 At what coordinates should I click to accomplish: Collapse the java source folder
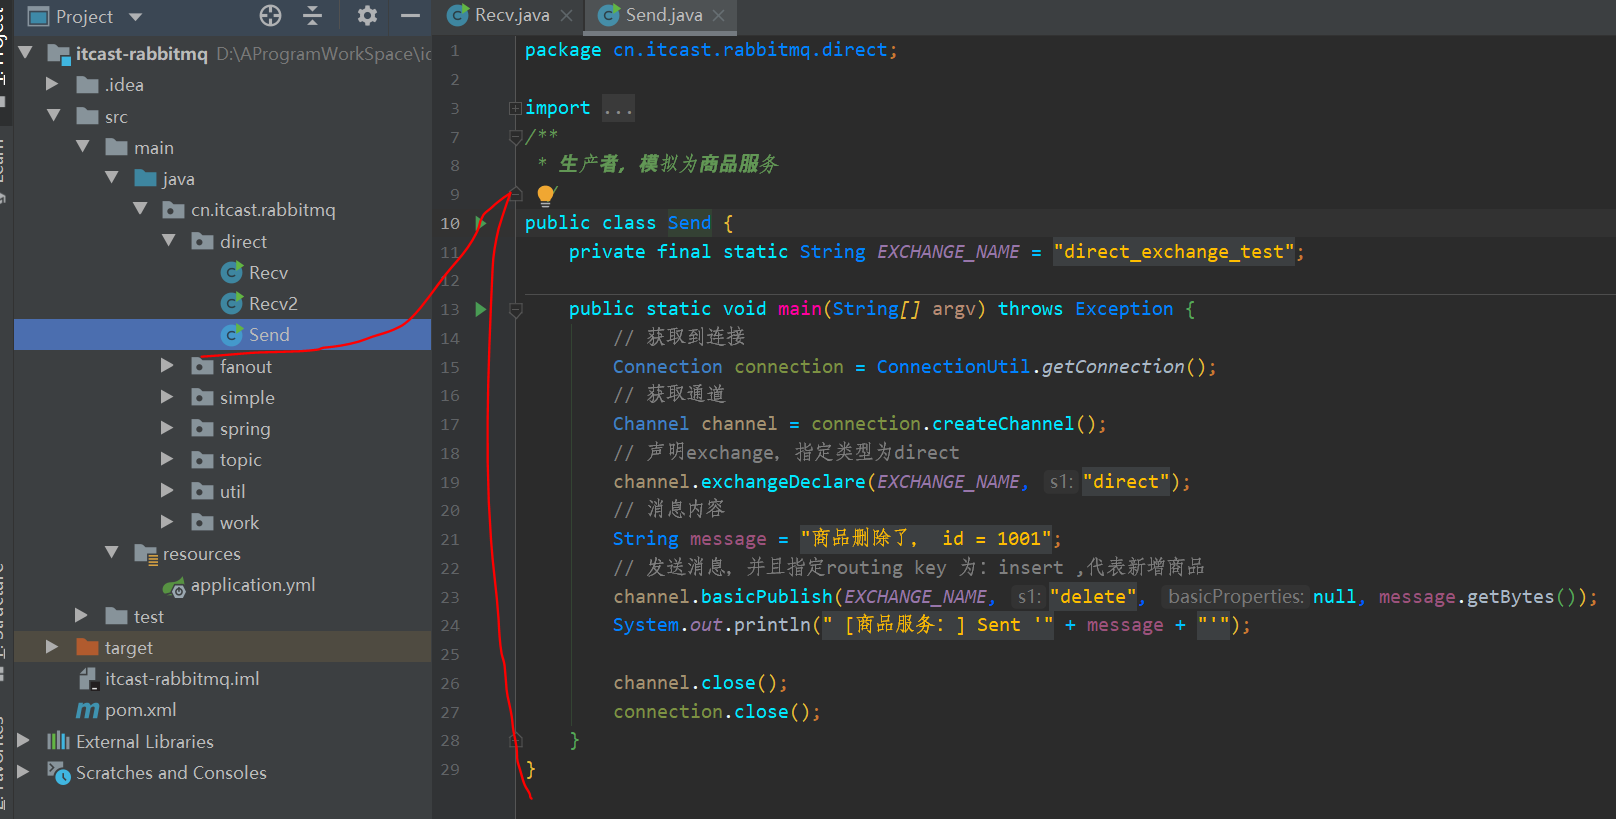pyautogui.click(x=112, y=178)
